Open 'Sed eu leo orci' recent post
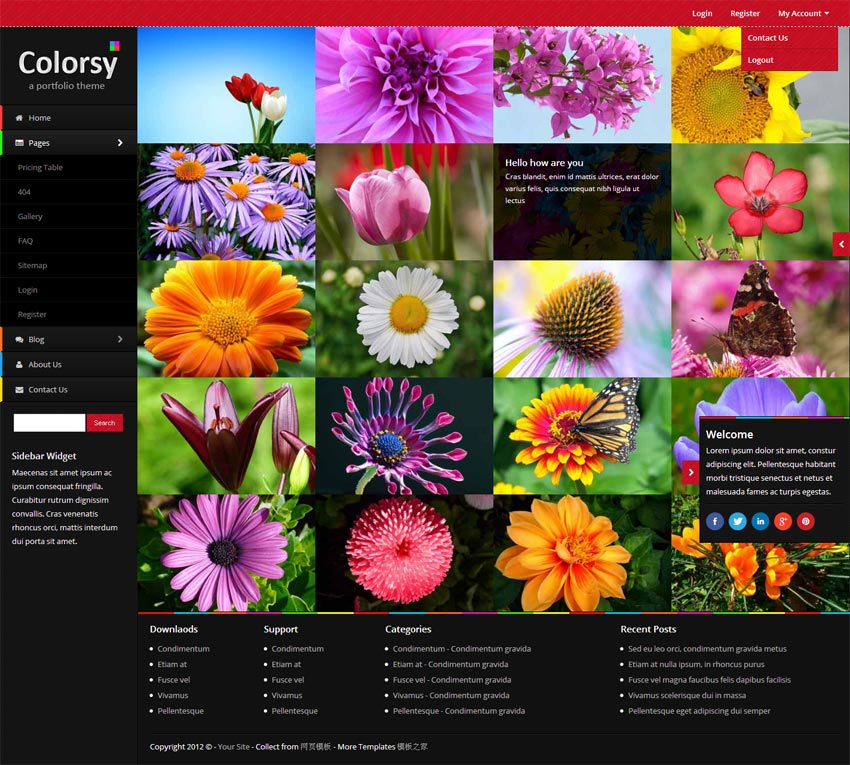The height and width of the screenshot is (765, 850). pos(707,648)
